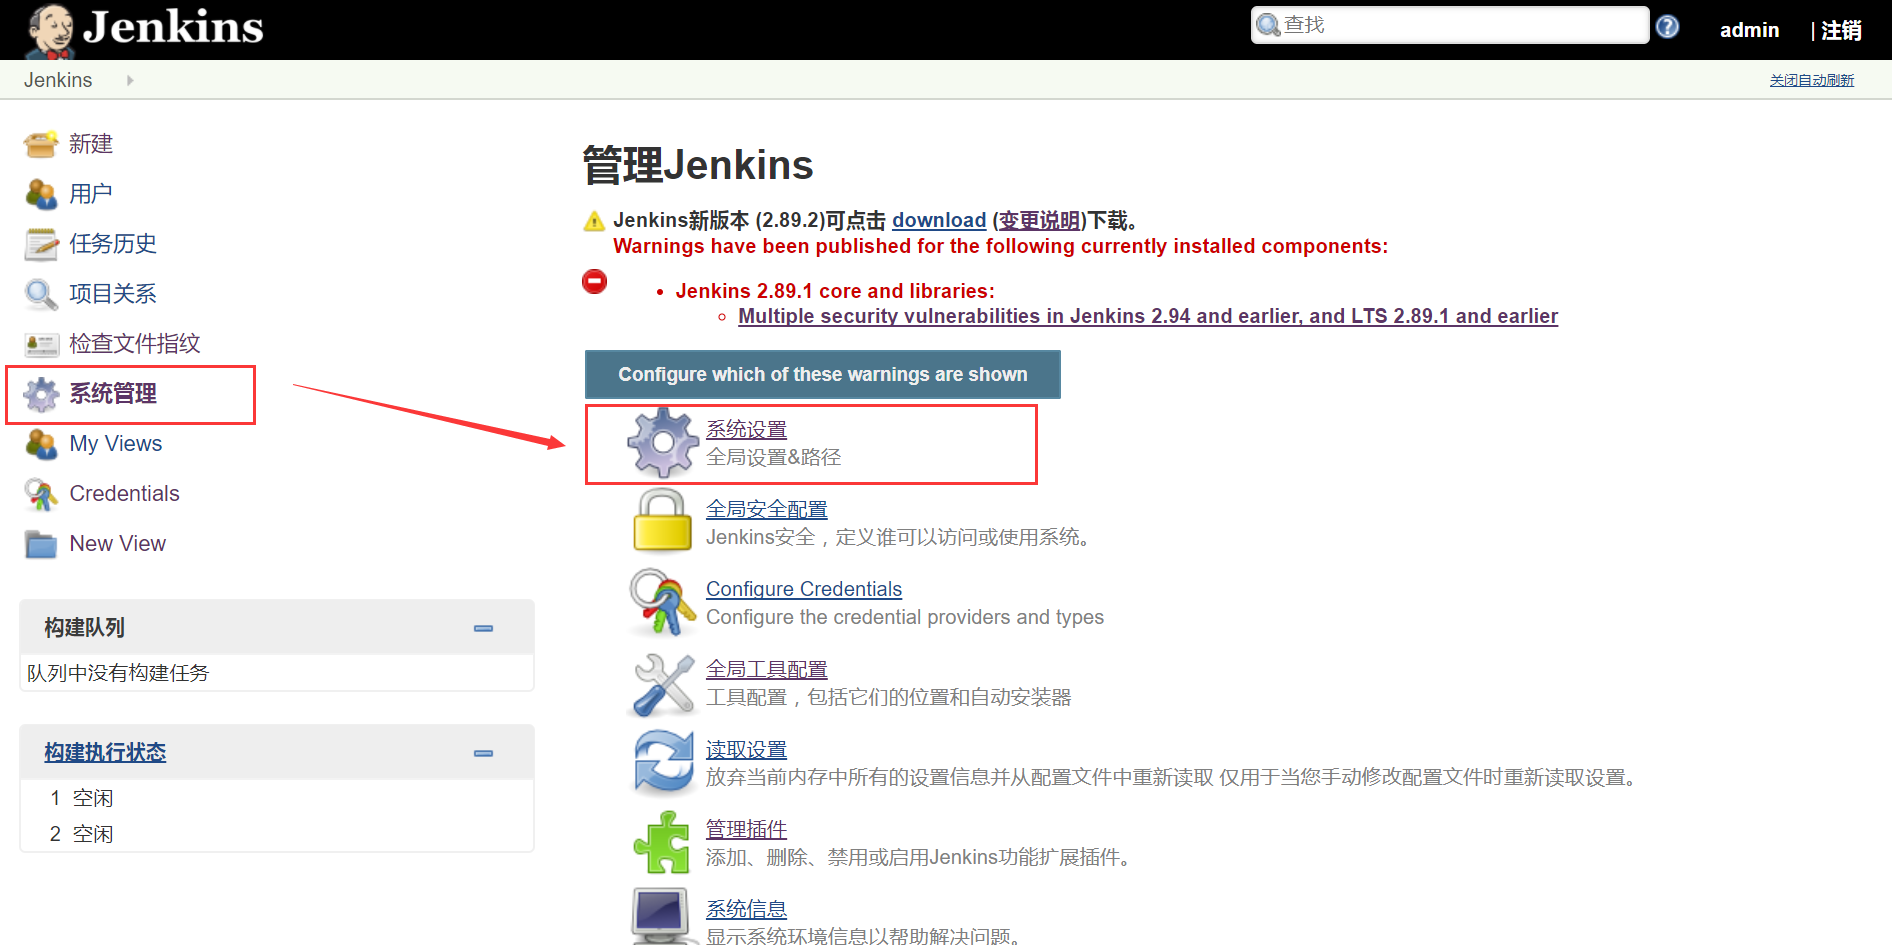The height and width of the screenshot is (945, 1892).
Task: Click the 构建执行状态 heading link
Action: (105, 752)
